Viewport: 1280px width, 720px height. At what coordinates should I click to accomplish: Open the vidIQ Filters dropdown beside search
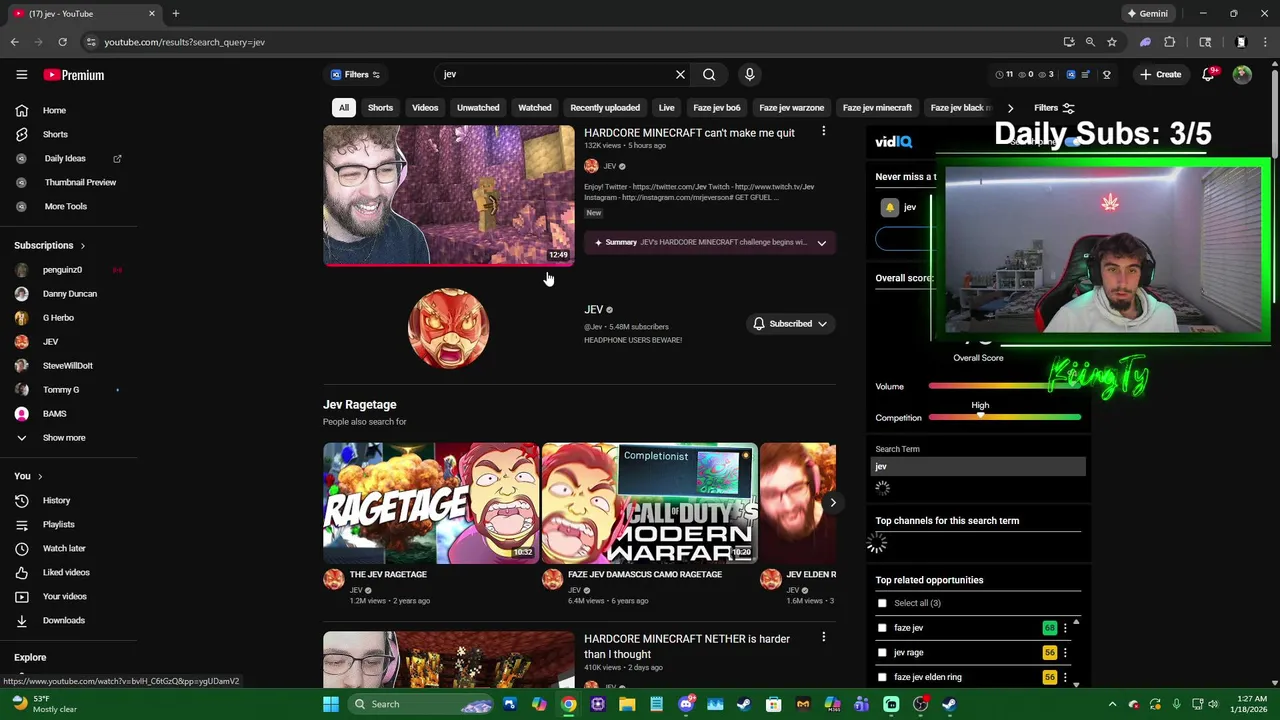pos(355,75)
